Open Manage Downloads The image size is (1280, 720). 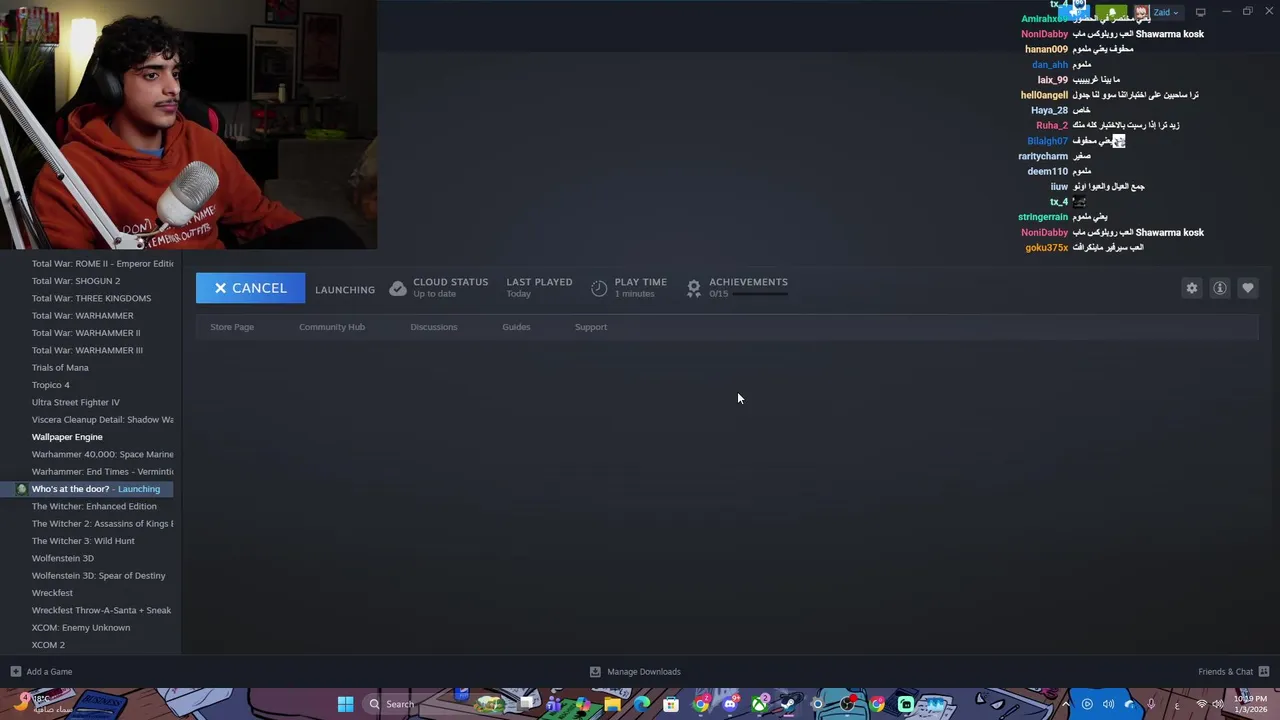[x=644, y=672]
